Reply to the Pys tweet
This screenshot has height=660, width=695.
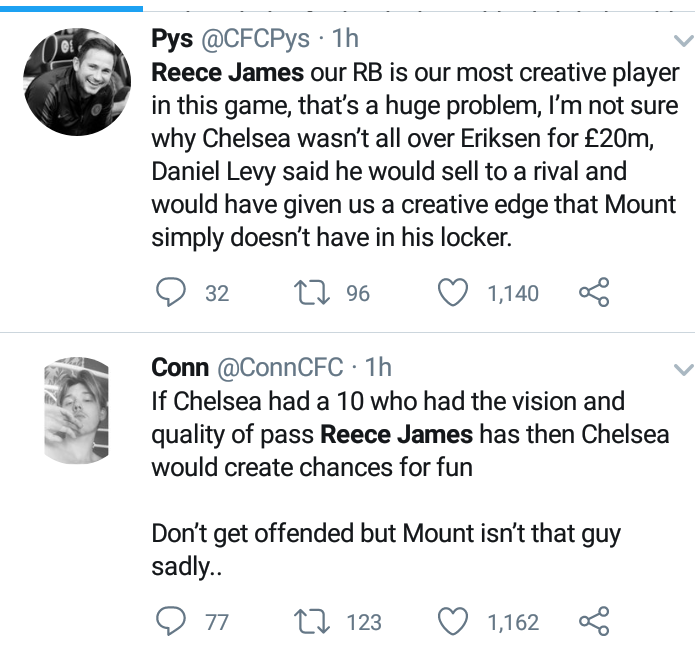coord(174,292)
